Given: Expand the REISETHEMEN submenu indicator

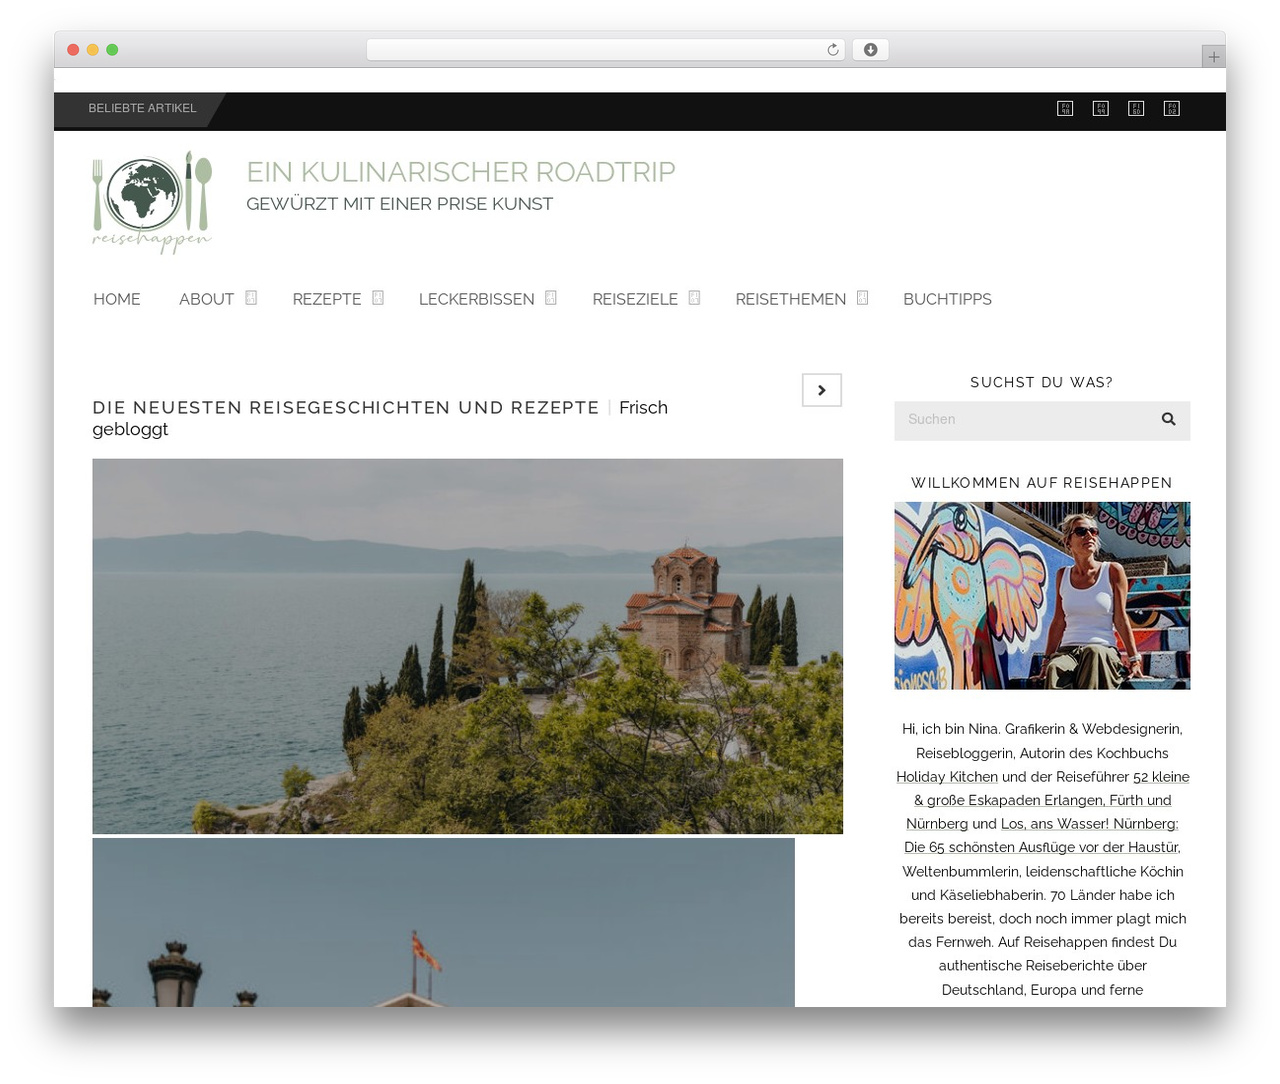Looking at the screenshot, I should click(x=862, y=298).
